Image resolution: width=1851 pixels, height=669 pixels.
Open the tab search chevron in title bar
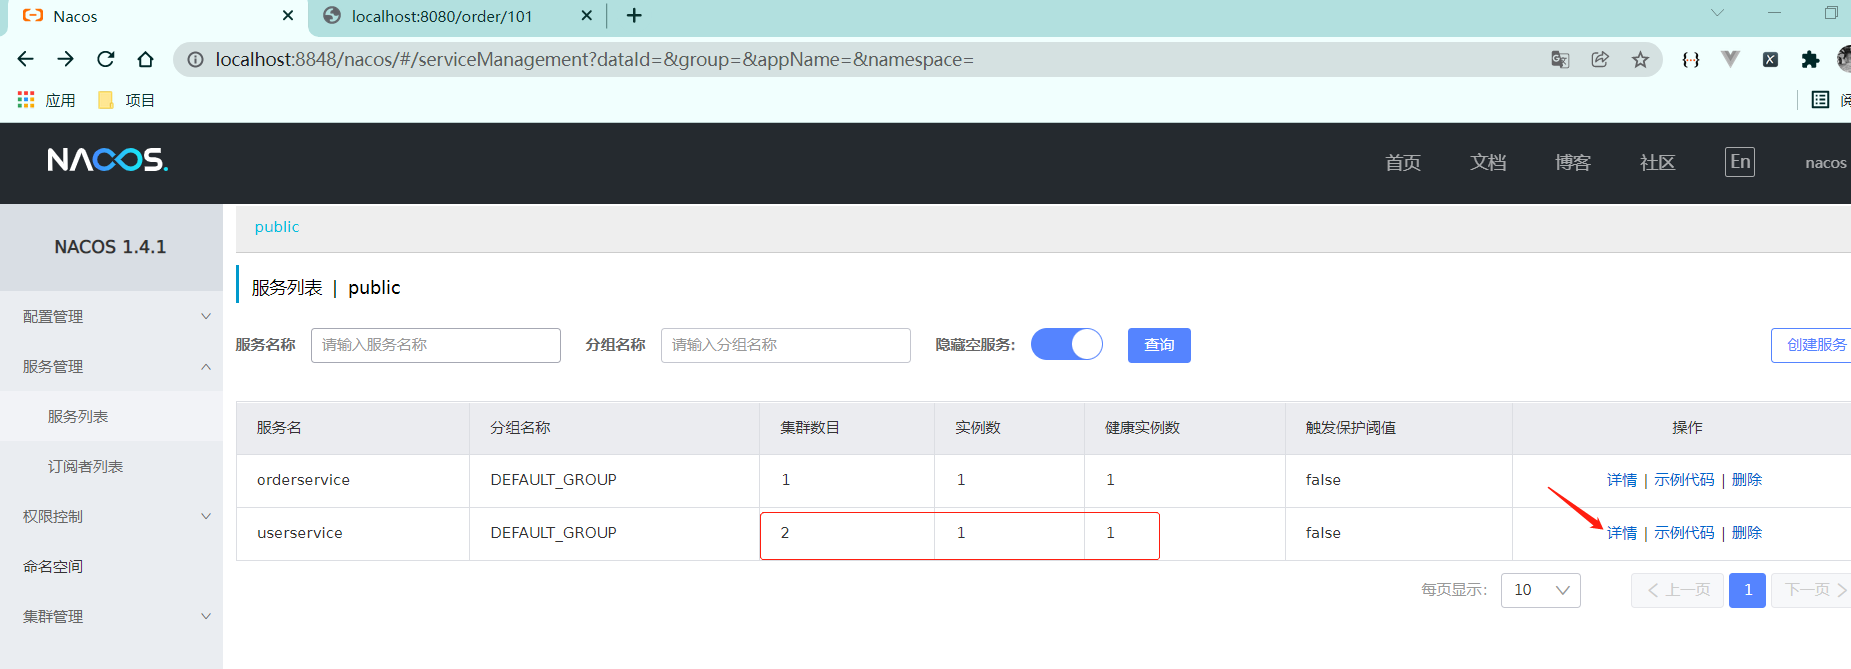point(1717,13)
